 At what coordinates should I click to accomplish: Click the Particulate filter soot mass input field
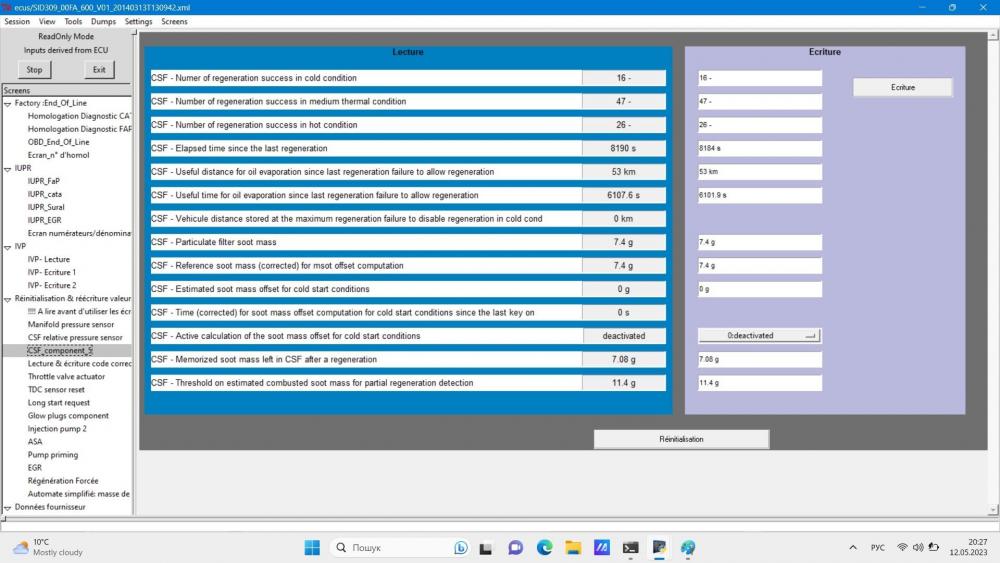coord(760,242)
